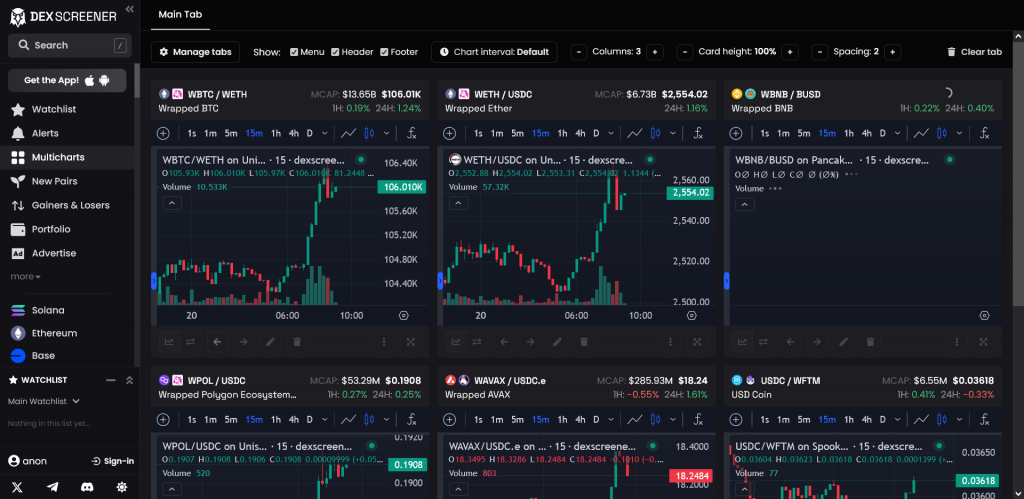Image resolution: width=1024 pixels, height=499 pixels.
Task: Minimize the Watchlist panel with dash icon
Action: (x=111, y=380)
